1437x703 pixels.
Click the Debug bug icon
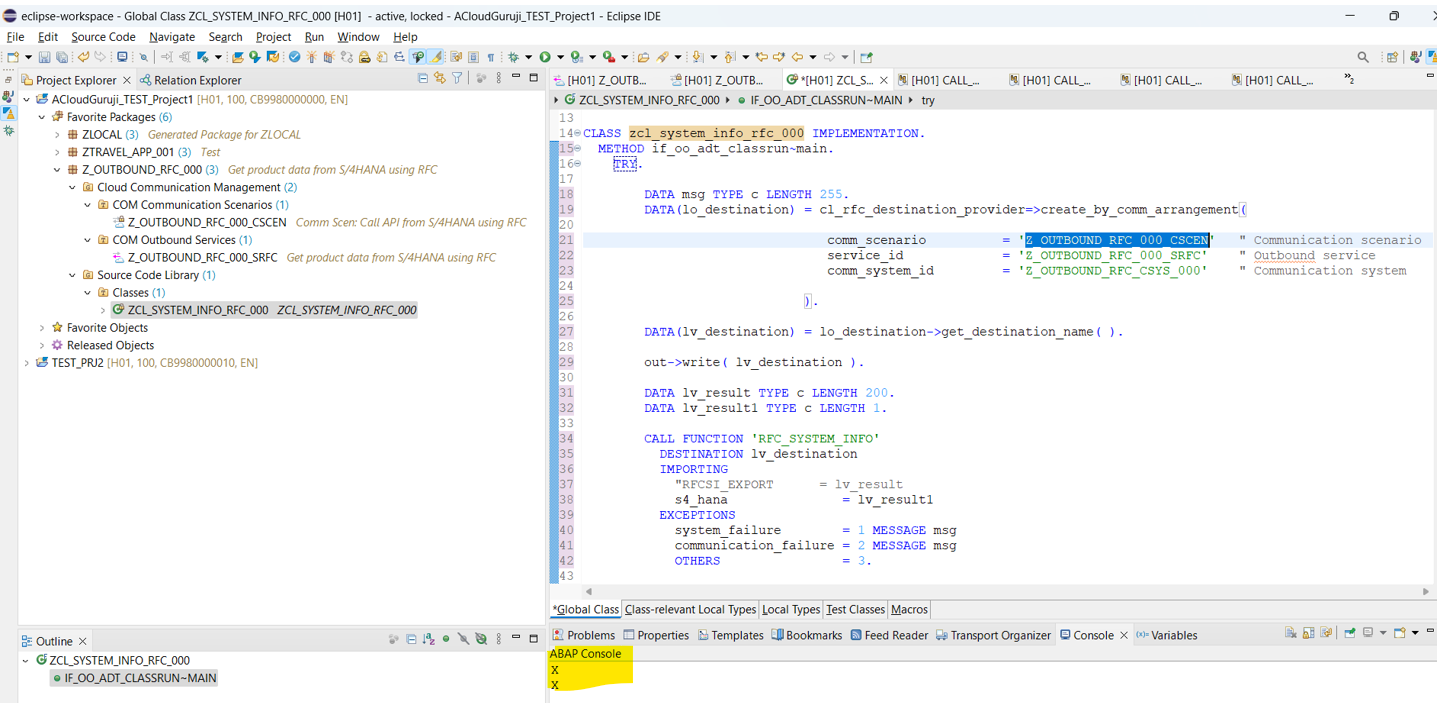(513, 57)
